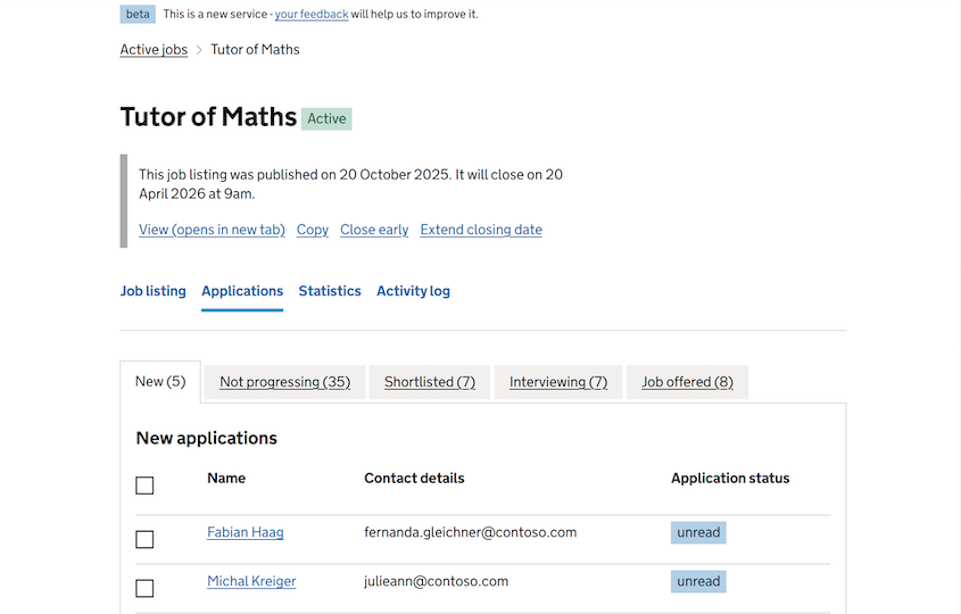Select the Applications tab

242,291
